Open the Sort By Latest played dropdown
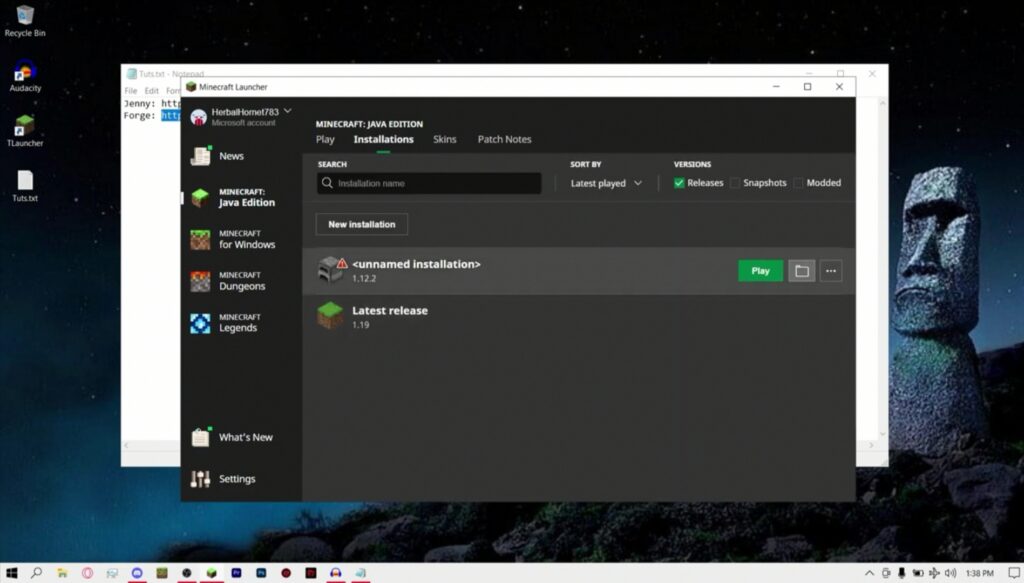The width and height of the screenshot is (1024, 583). [606, 183]
